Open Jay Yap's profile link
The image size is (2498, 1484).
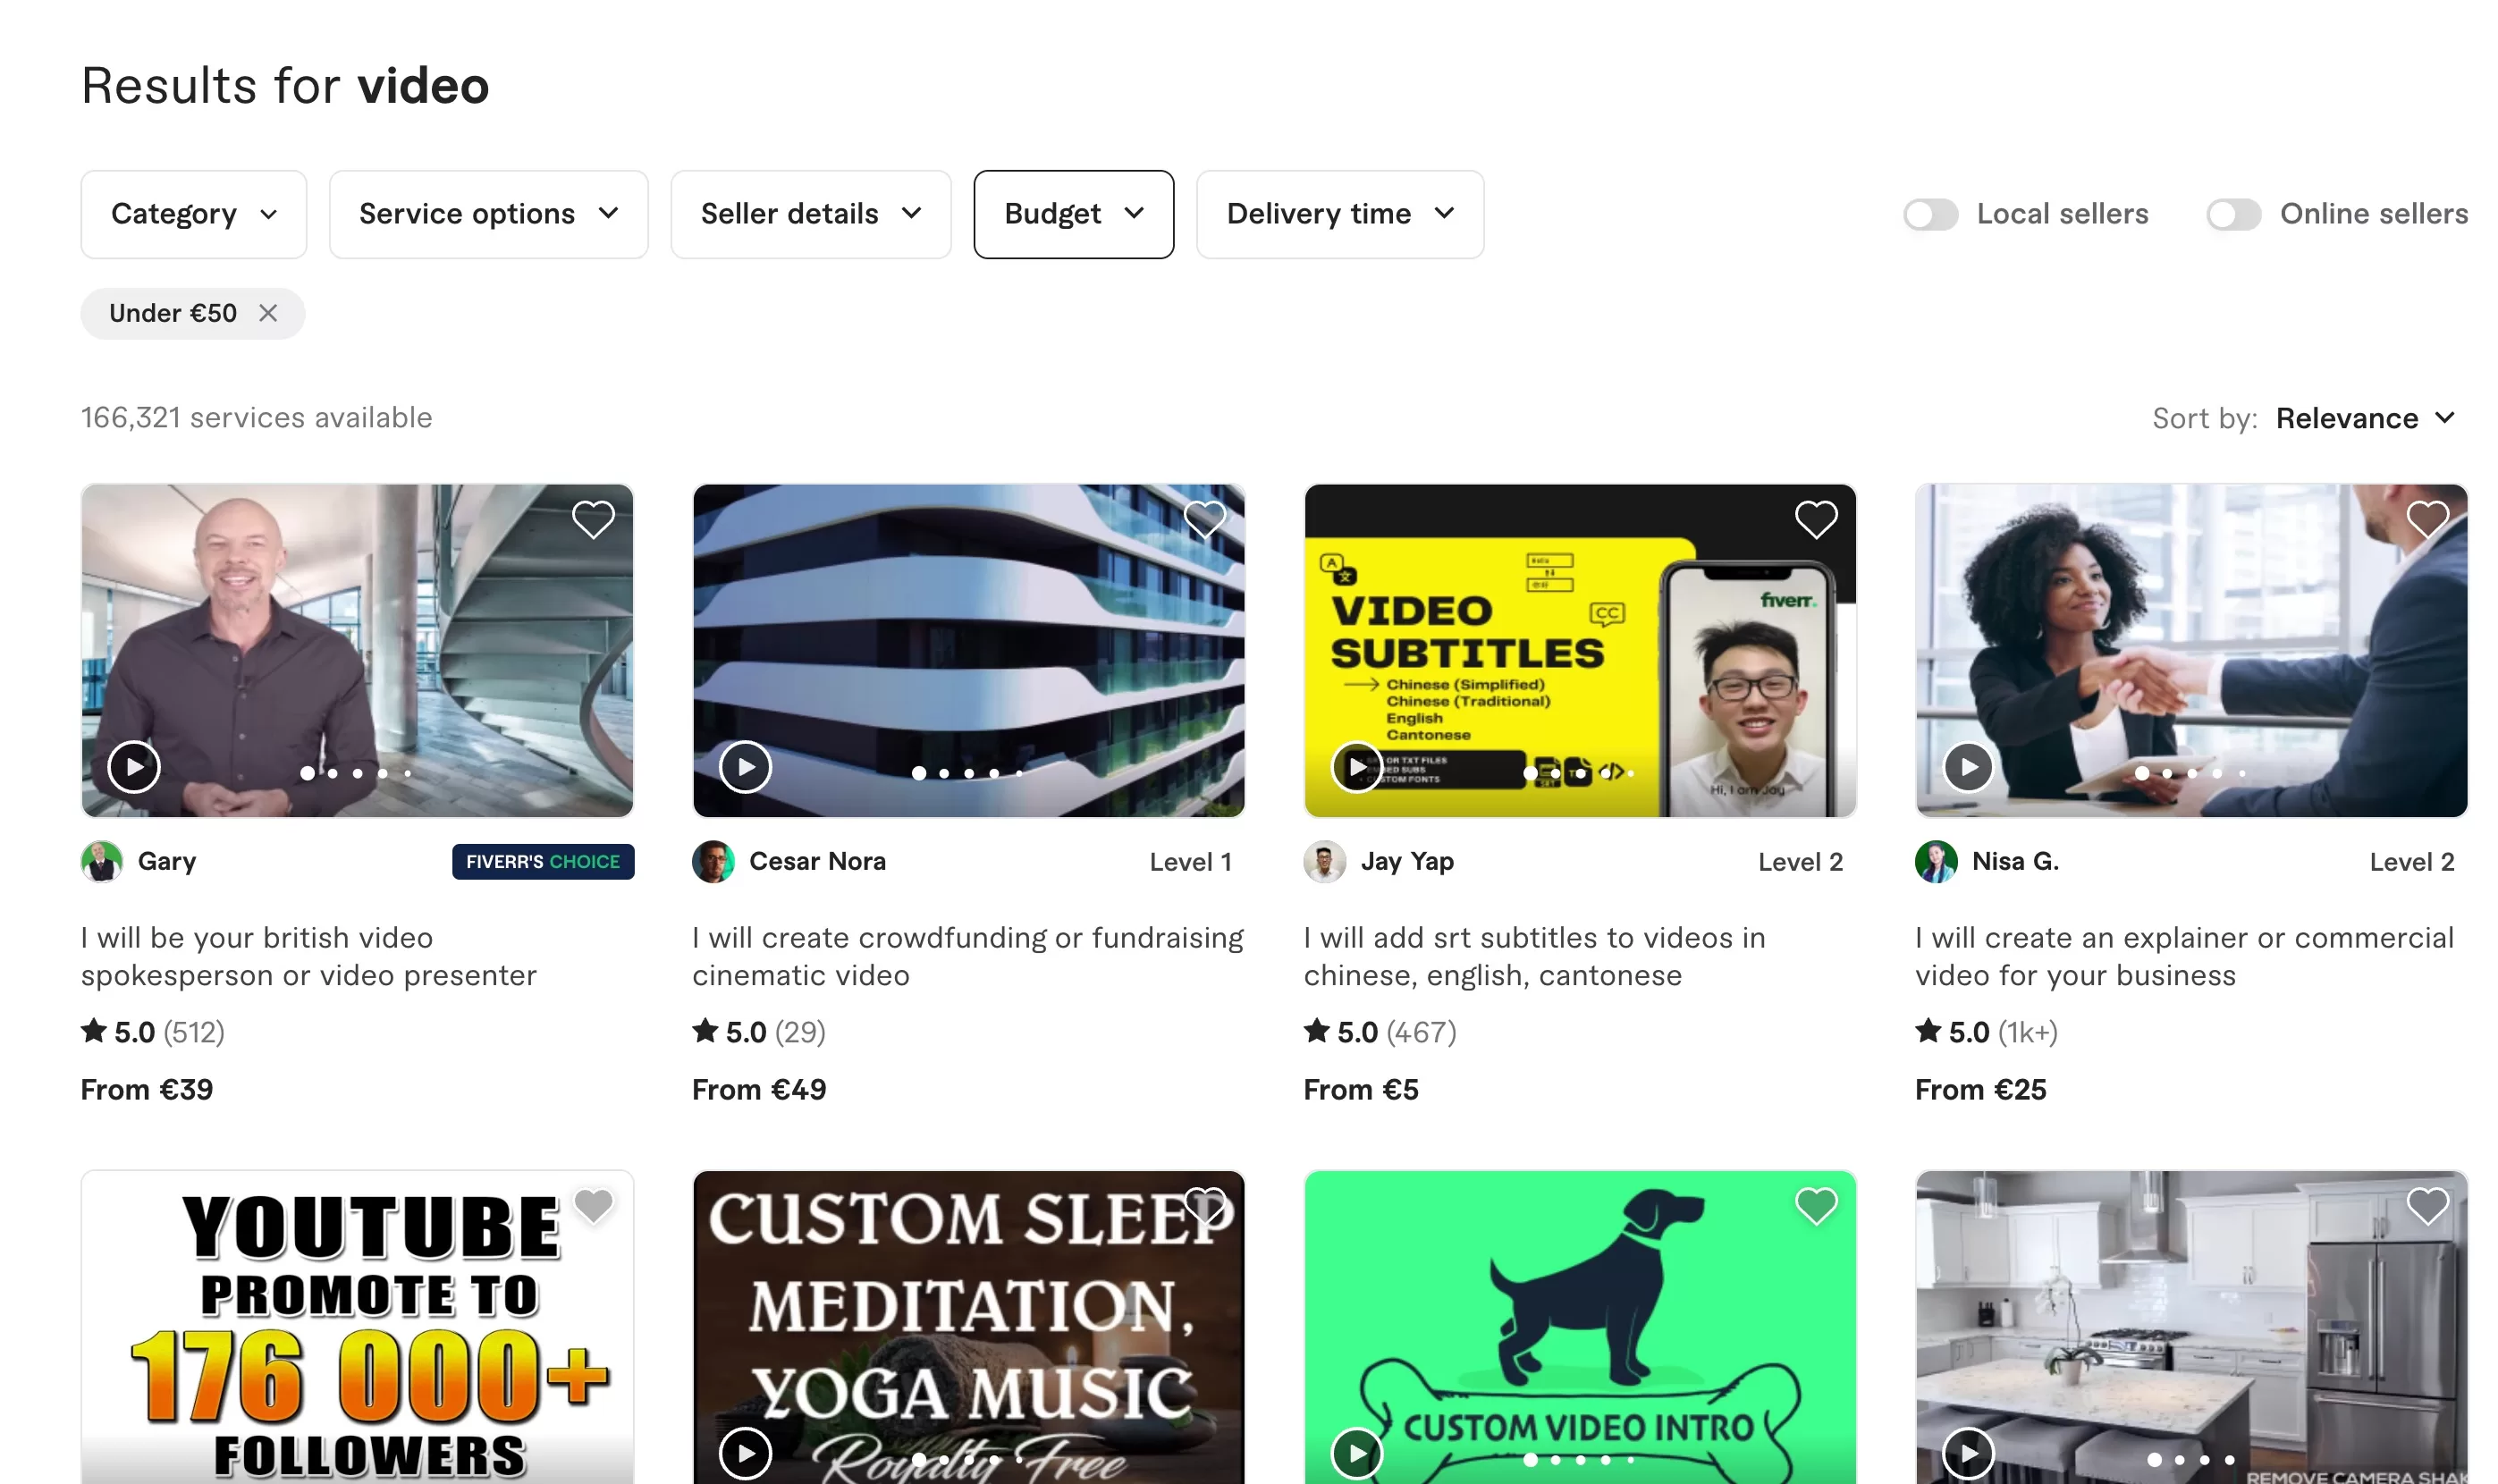point(1407,862)
